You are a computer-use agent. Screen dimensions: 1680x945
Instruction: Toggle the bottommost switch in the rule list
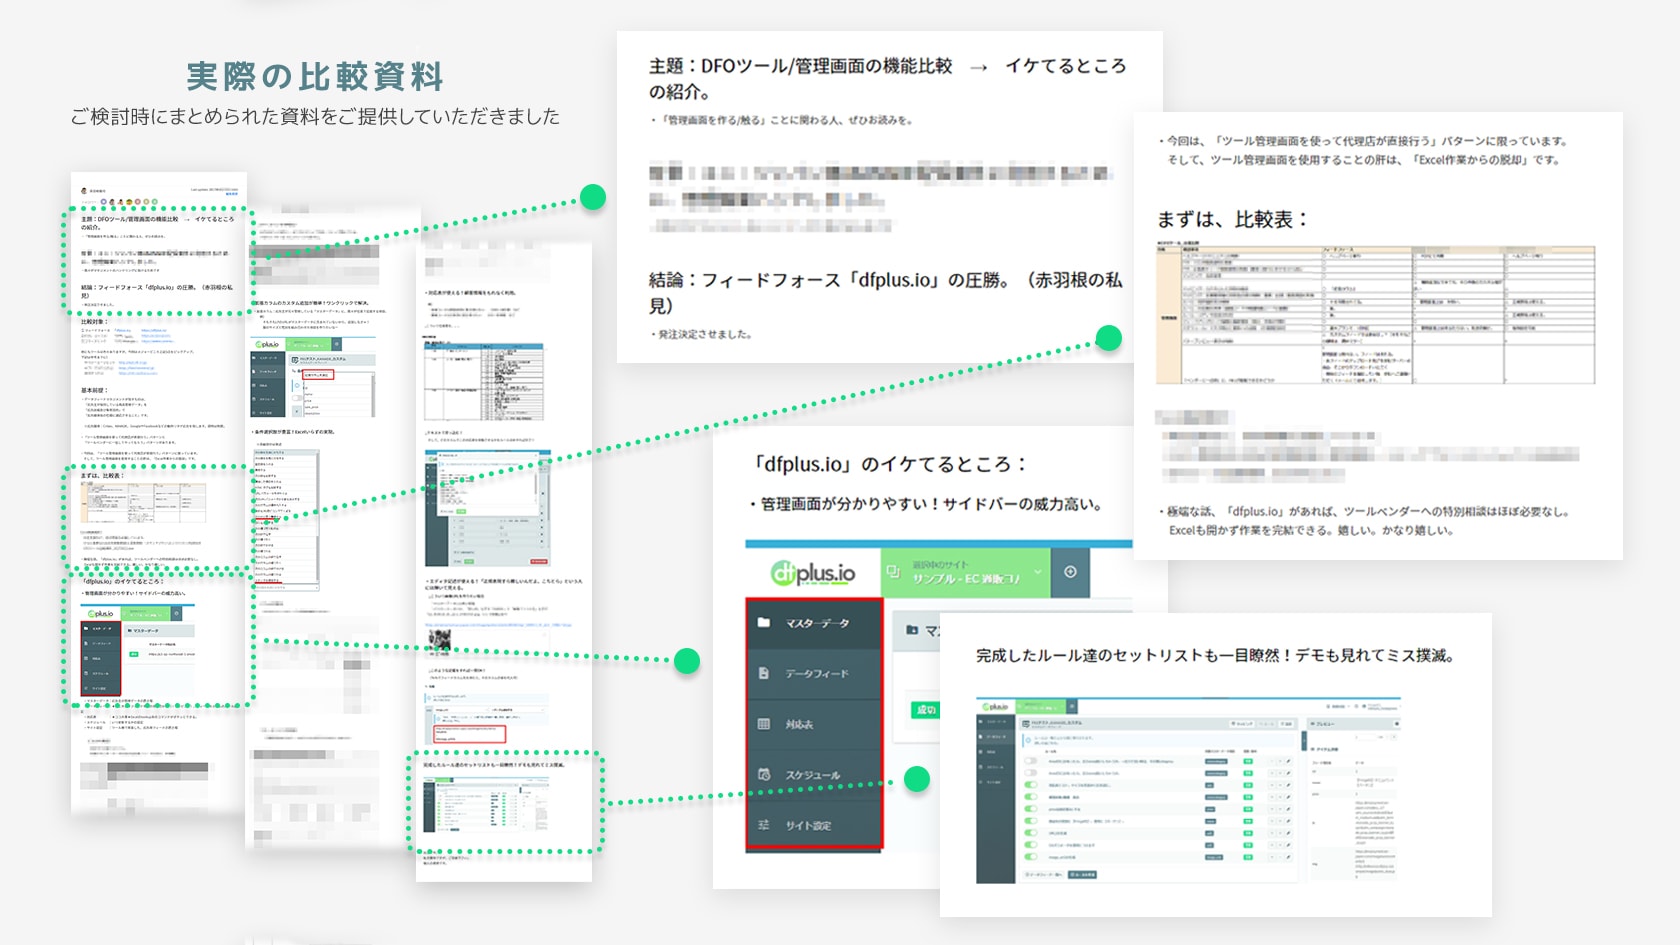pyautogui.click(x=1030, y=857)
